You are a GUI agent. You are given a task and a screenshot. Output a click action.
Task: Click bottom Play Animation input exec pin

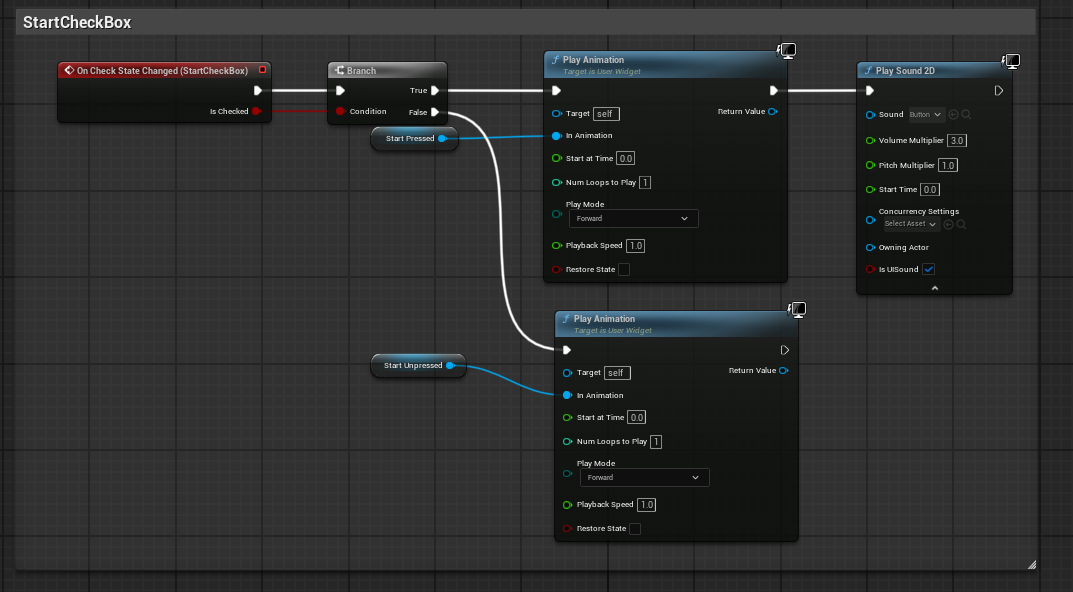coord(567,350)
